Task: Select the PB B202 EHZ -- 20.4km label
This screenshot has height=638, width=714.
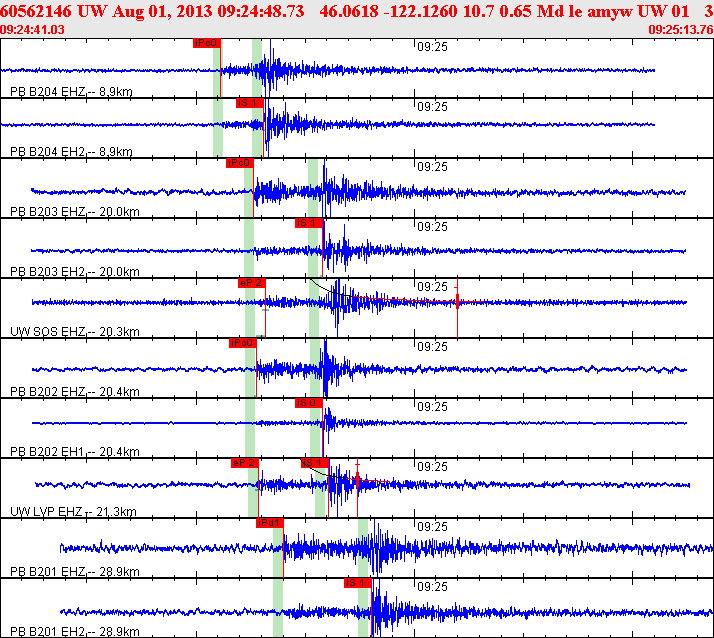Action: tap(75, 392)
